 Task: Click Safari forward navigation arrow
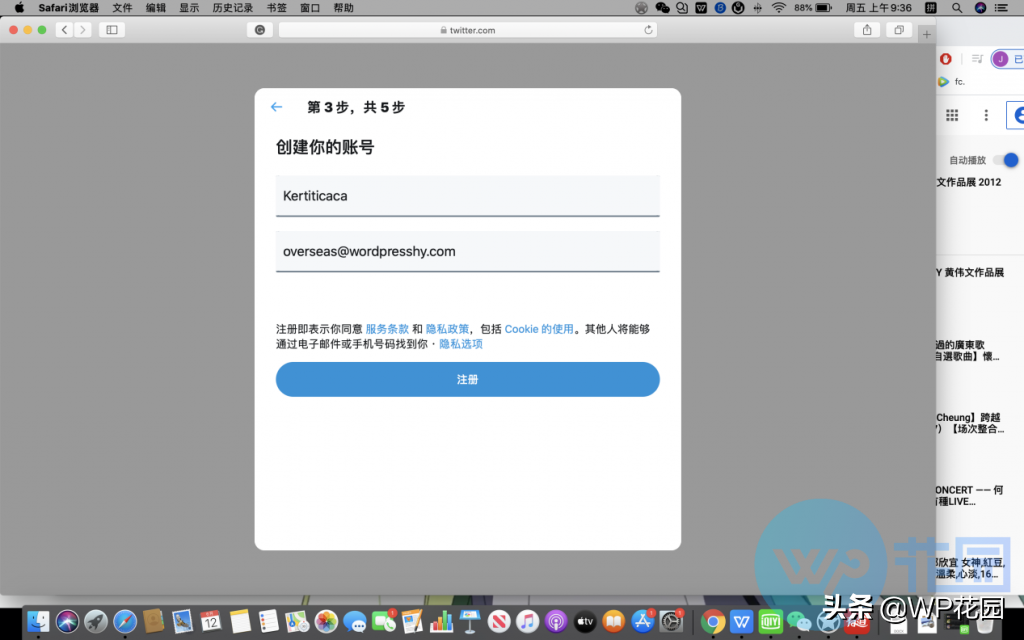[82, 30]
